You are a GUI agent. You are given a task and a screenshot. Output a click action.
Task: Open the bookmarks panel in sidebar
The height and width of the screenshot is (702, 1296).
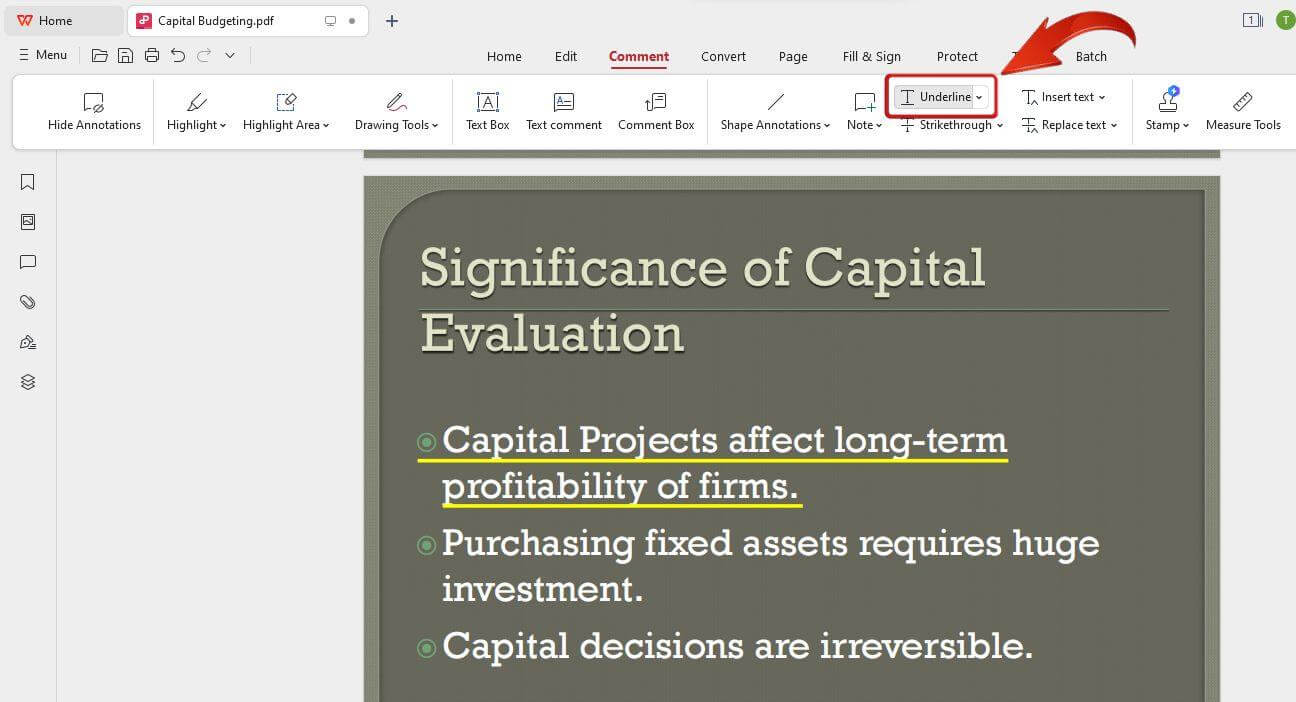pos(28,182)
